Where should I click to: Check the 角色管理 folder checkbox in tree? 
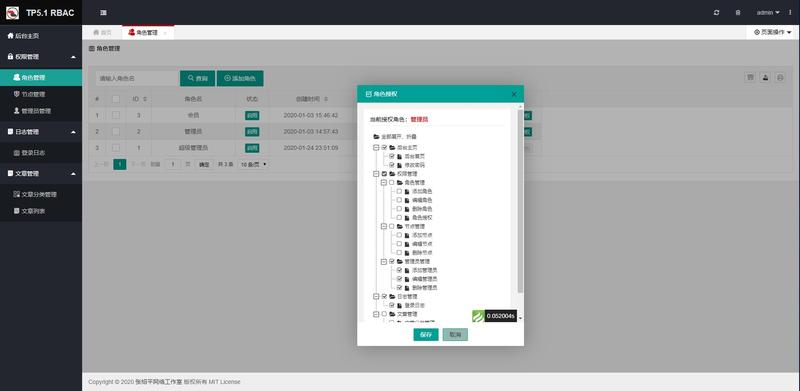point(392,182)
